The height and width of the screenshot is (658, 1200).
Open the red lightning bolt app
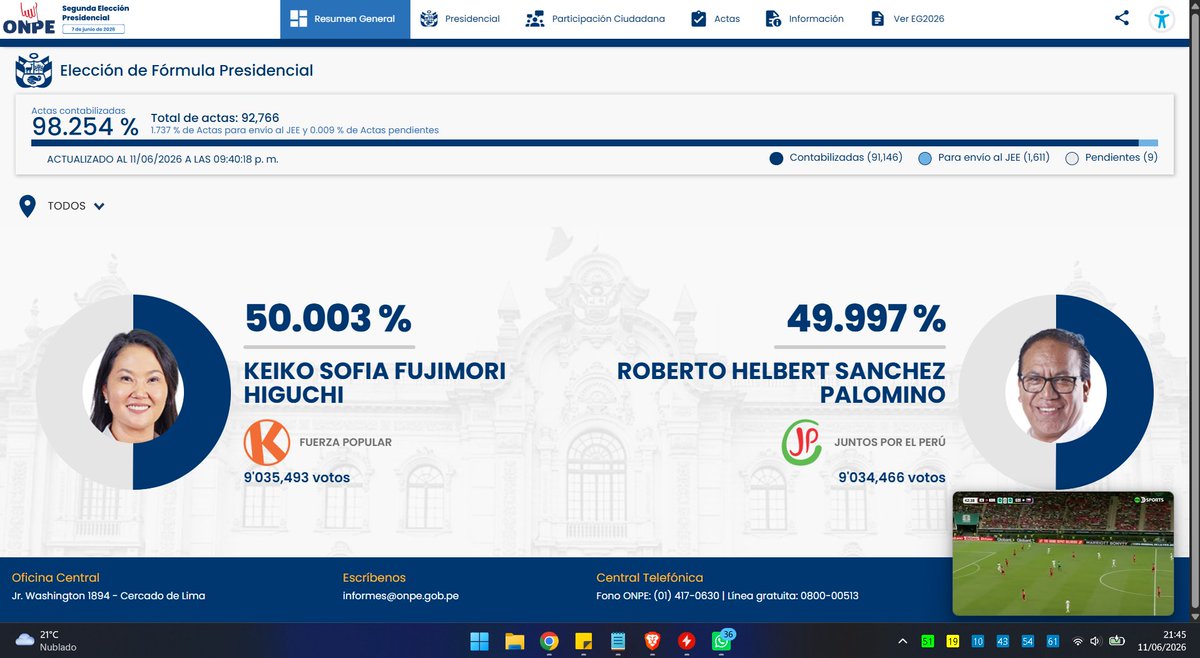click(686, 641)
